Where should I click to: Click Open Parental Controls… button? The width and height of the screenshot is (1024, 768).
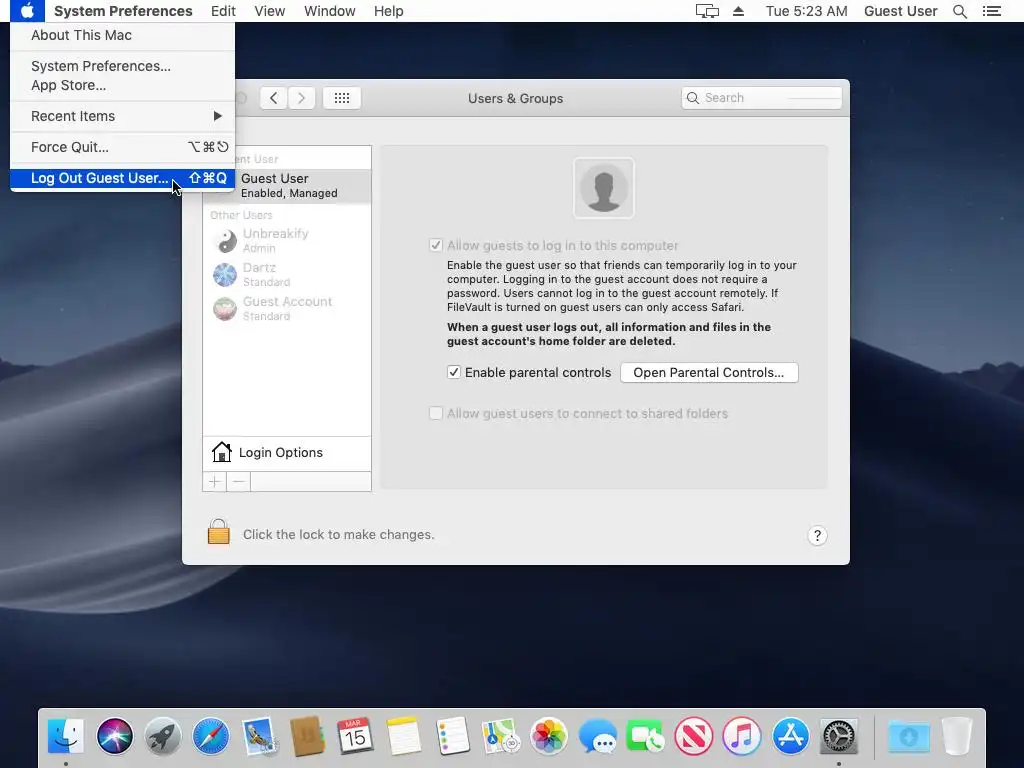pyautogui.click(x=709, y=372)
